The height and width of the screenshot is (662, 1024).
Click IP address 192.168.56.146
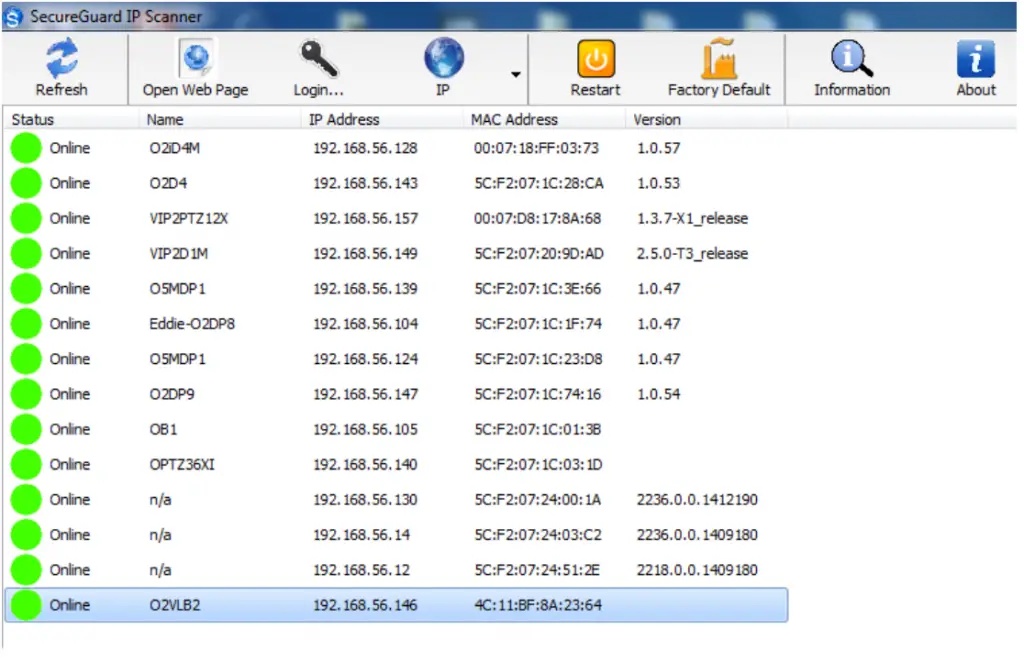(x=365, y=606)
